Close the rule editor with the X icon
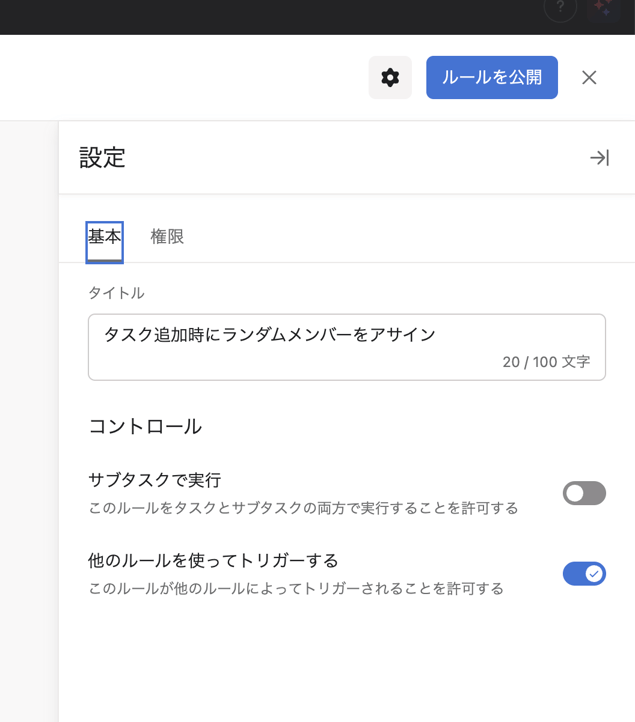 point(589,78)
